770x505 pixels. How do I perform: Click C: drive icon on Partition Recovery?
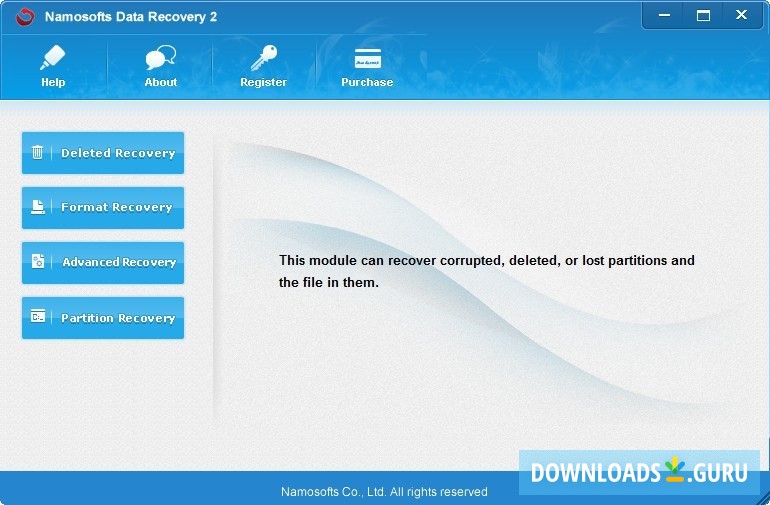38,316
